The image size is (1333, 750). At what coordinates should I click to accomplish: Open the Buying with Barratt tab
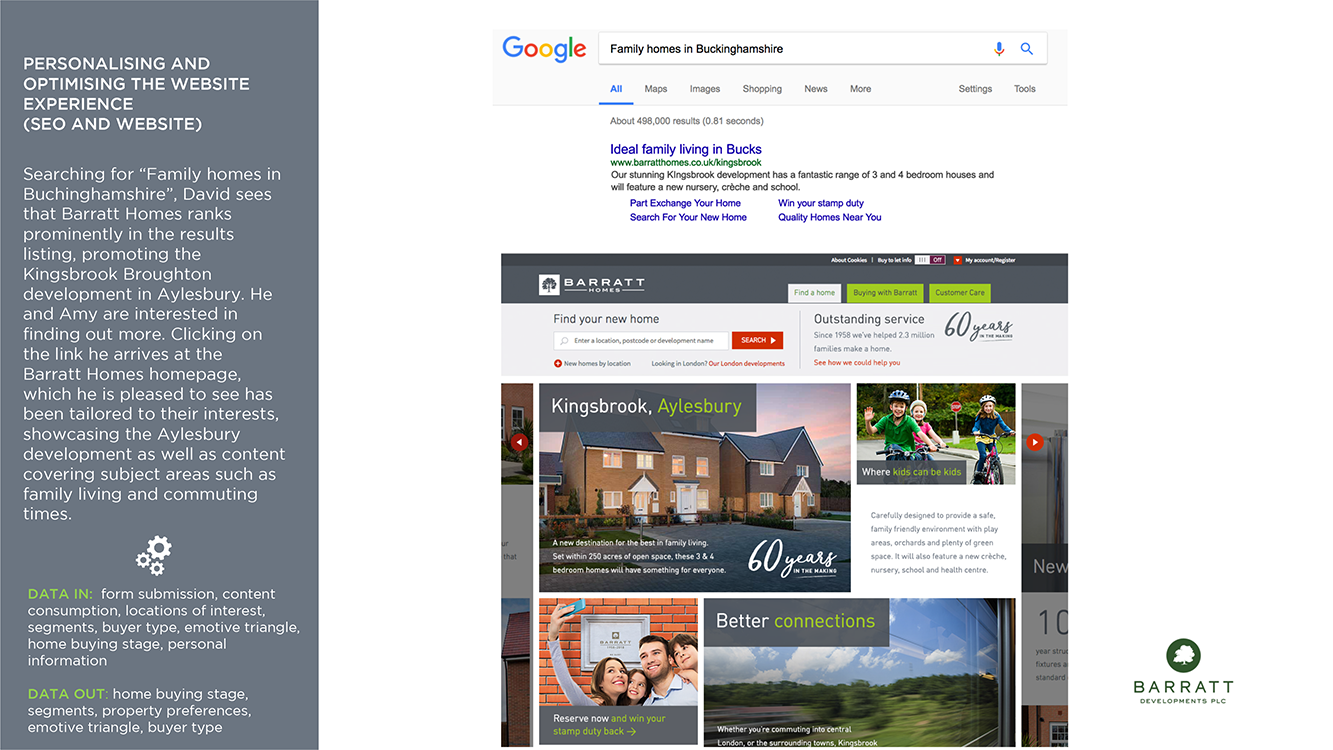tap(884, 293)
